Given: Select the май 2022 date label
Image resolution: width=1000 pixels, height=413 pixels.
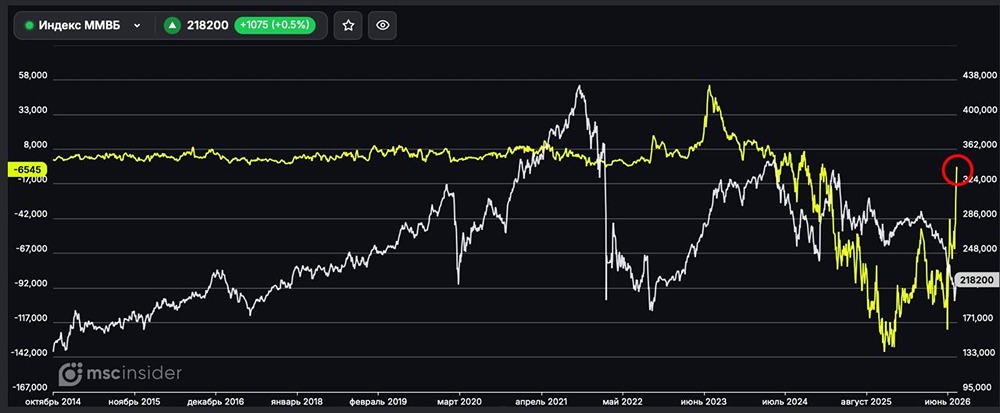Looking at the screenshot, I should click(622, 402).
